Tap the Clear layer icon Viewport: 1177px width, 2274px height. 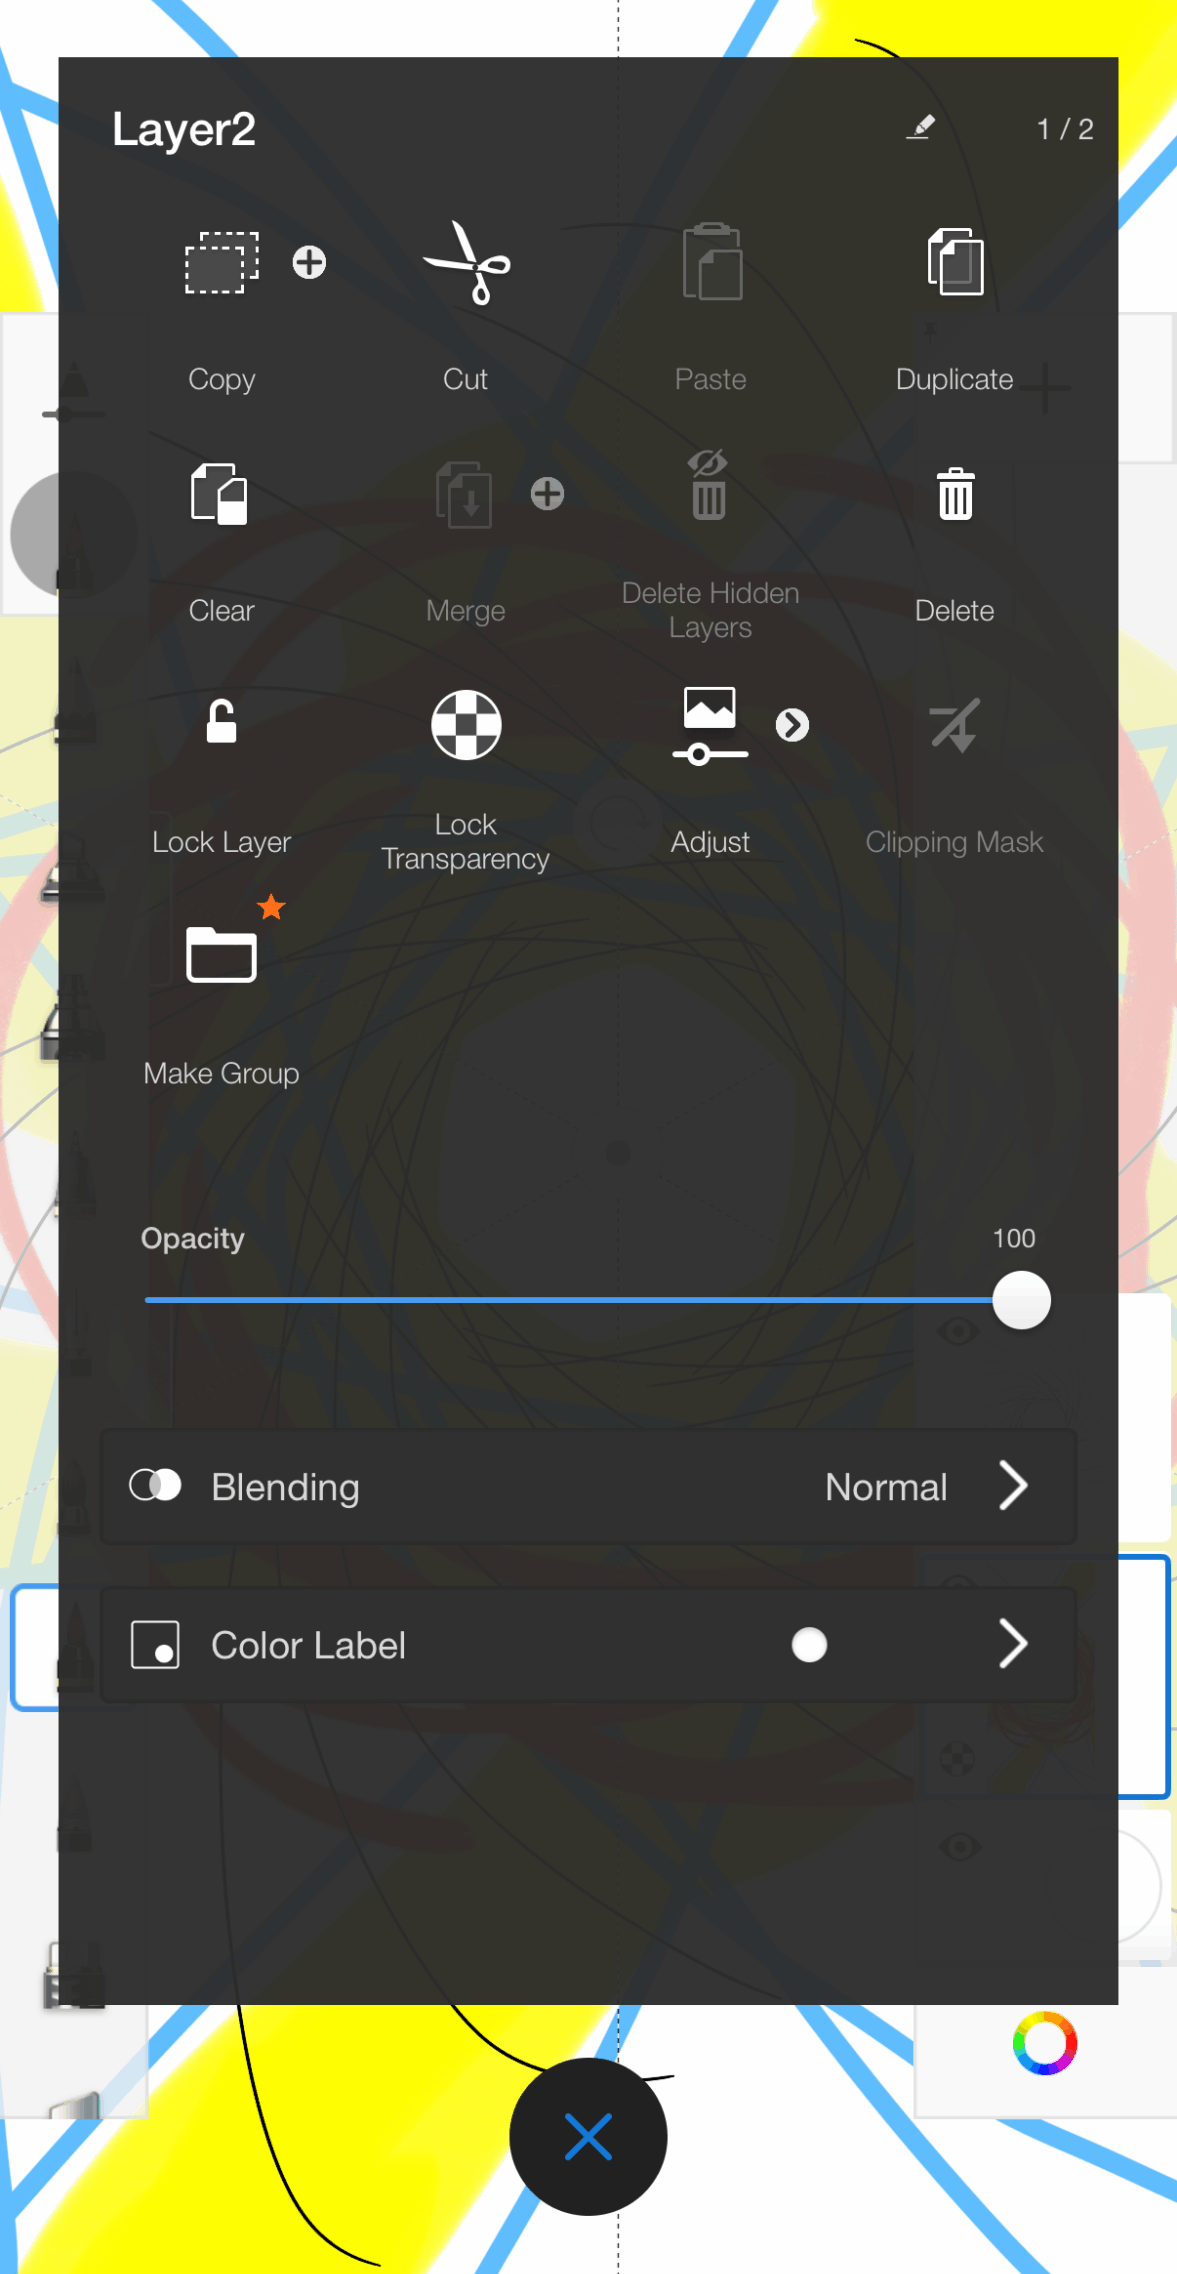220,494
